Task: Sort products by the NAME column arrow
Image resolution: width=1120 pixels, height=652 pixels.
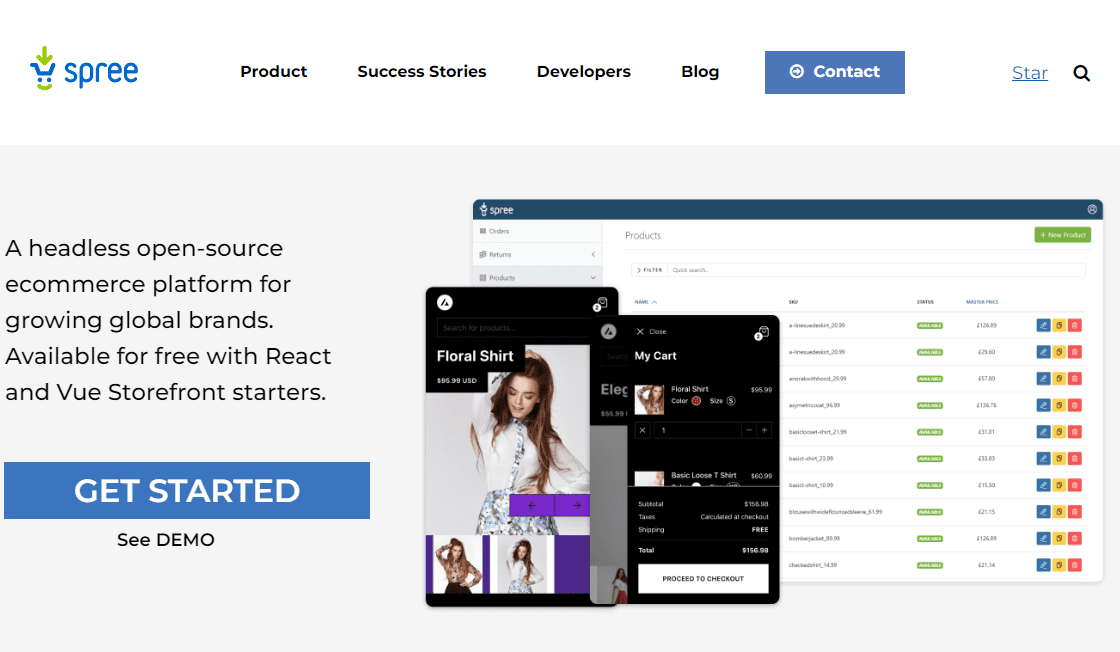Action: (x=654, y=301)
